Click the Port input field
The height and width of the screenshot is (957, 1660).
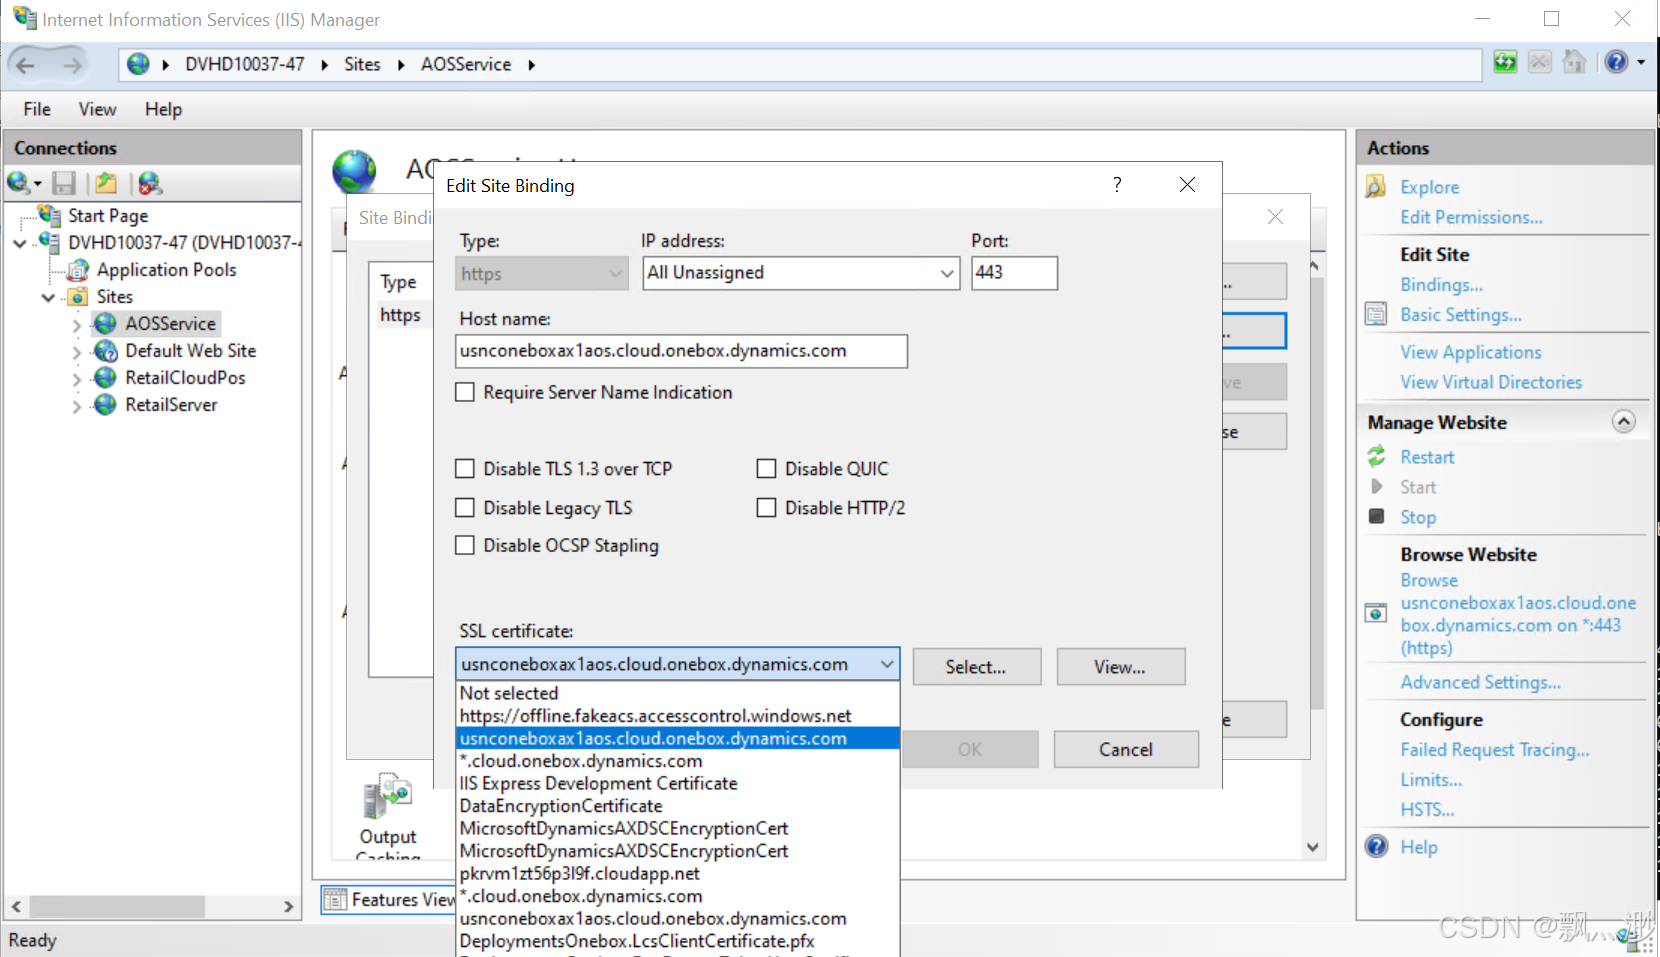pyautogui.click(x=1014, y=273)
